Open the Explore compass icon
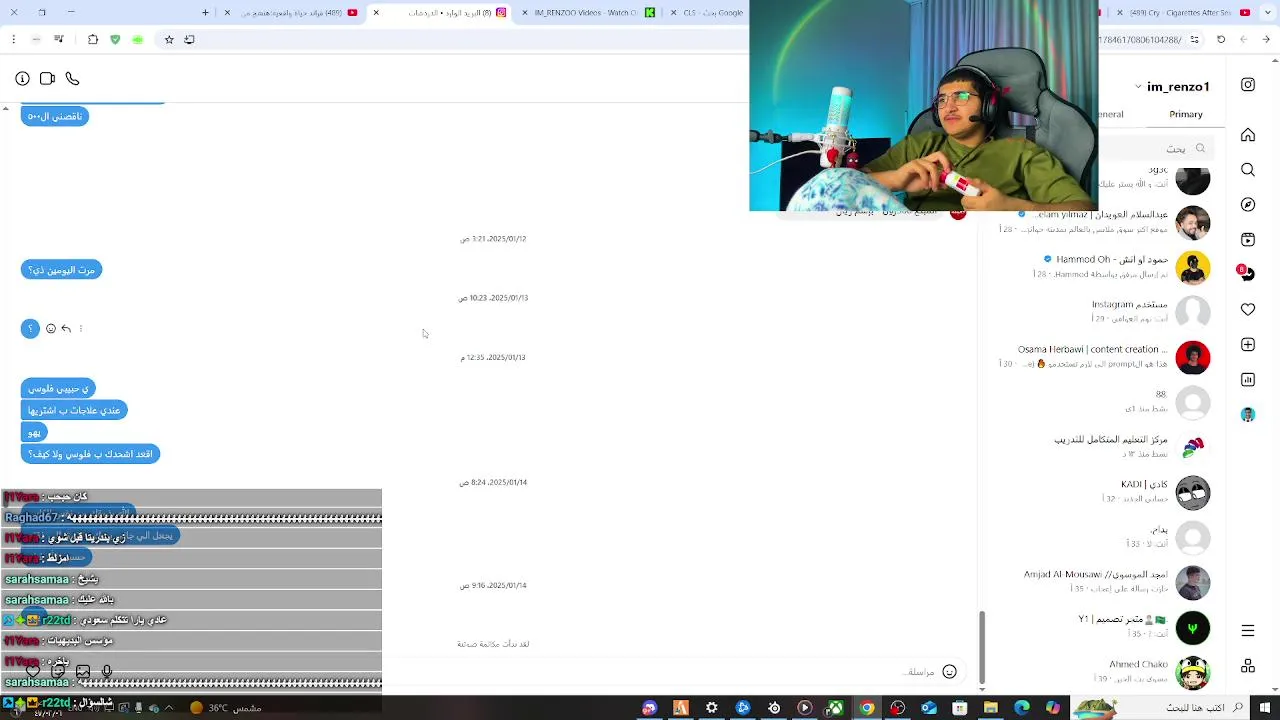This screenshot has width=1280, height=720. (1248, 205)
